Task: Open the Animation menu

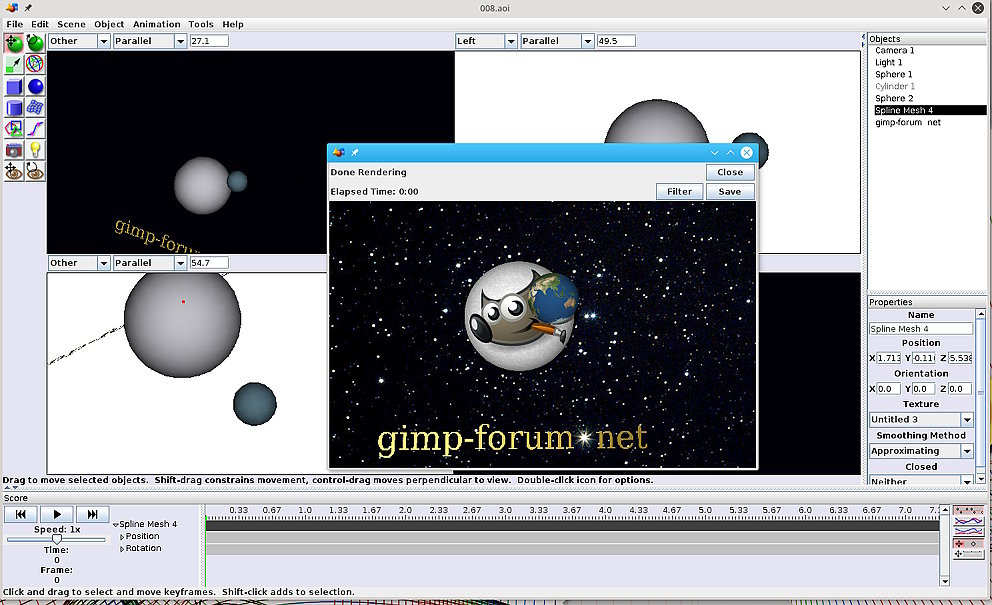Action: pos(157,24)
